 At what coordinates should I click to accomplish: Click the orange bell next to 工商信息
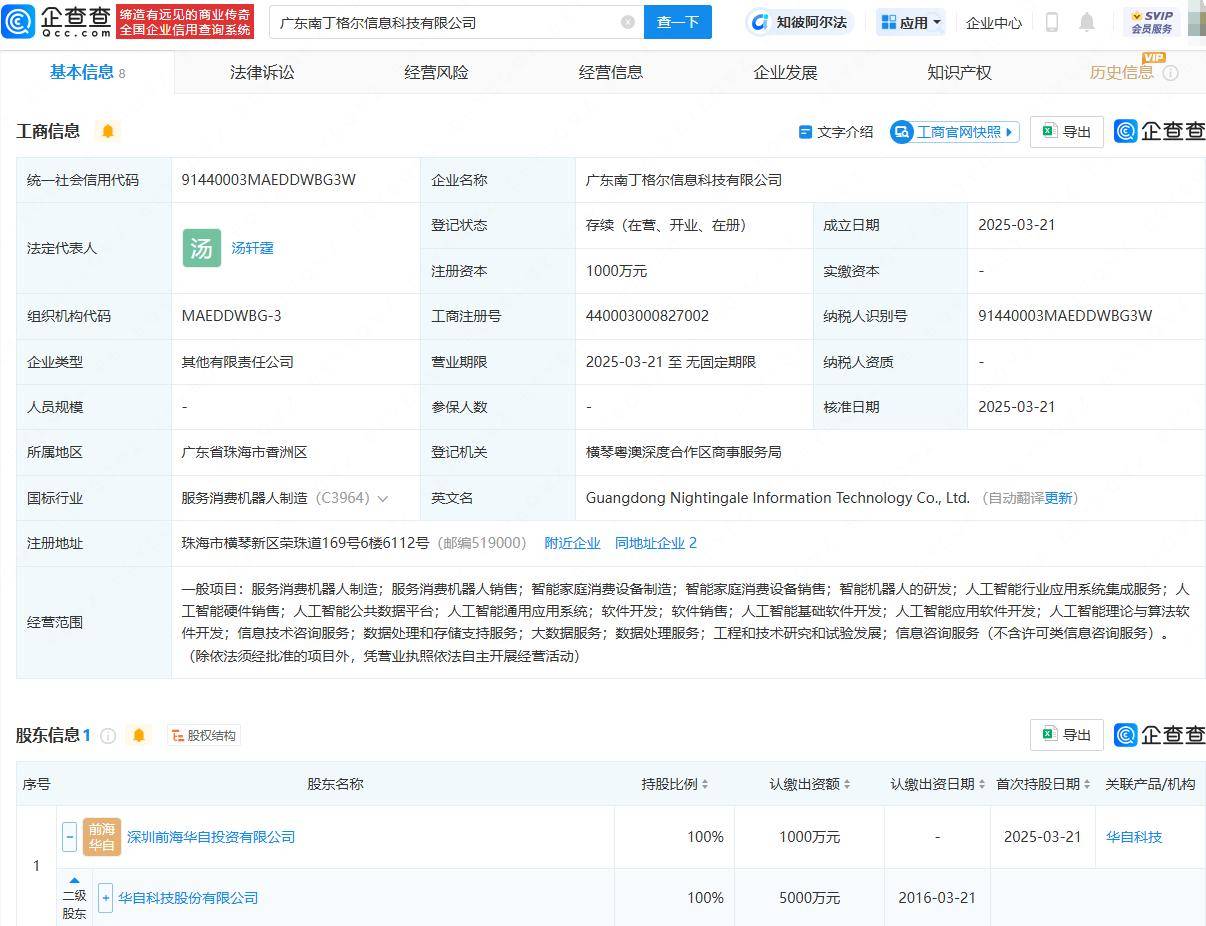coord(107,130)
